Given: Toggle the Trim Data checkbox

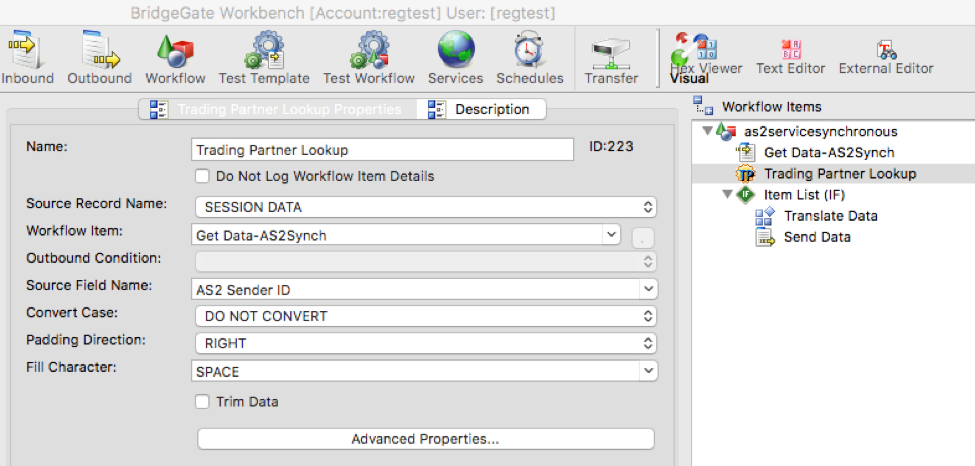Looking at the screenshot, I should click(x=202, y=401).
